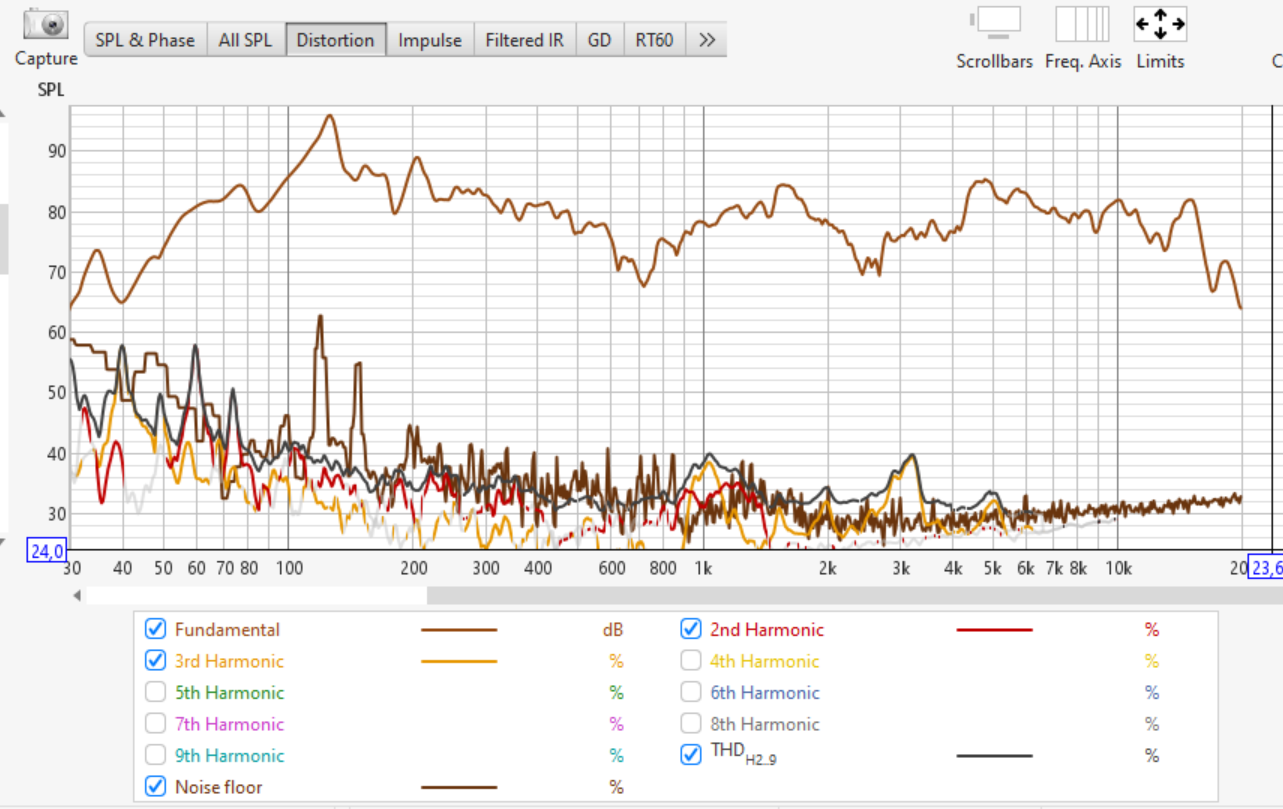Click the horizontal graph scrollbar thumb

coord(256,596)
